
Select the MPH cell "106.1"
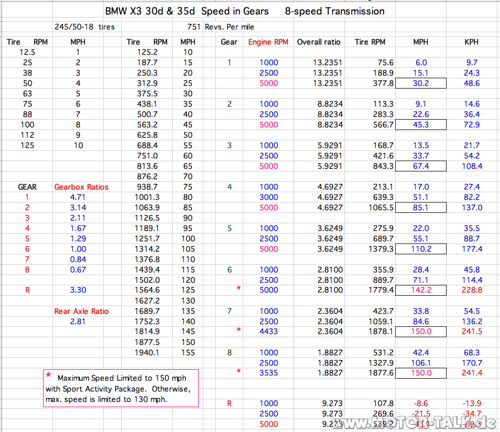point(421,363)
